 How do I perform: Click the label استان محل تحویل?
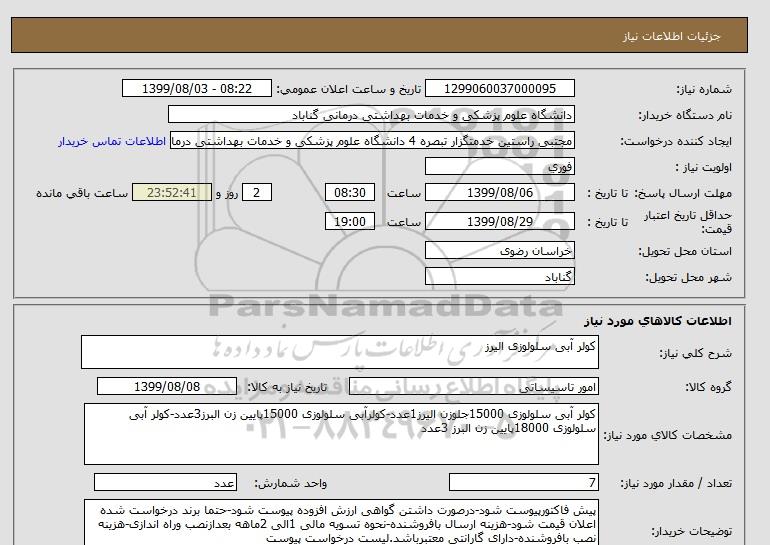(685, 251)
